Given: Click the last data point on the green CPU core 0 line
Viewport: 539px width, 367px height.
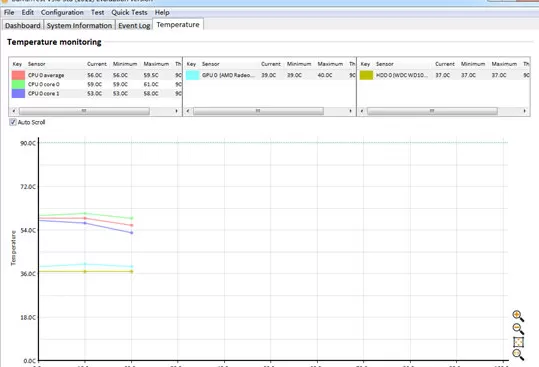Looking at the screenshot, I should (132, 218).
